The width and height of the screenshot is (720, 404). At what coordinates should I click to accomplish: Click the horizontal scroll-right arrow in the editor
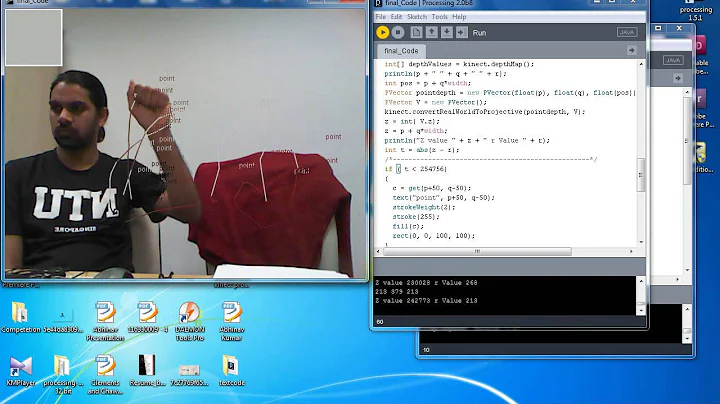pyautogui.click(x=631, y=252)
